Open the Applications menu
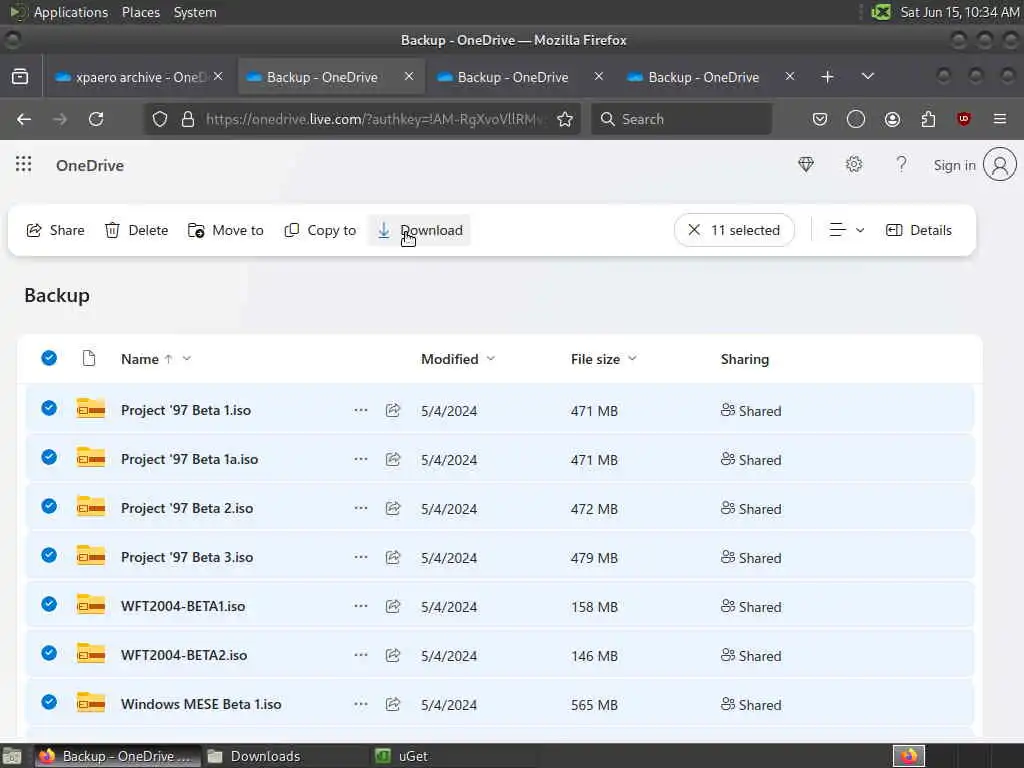This screenshot has height=768, width=1024. coord(71,12)
